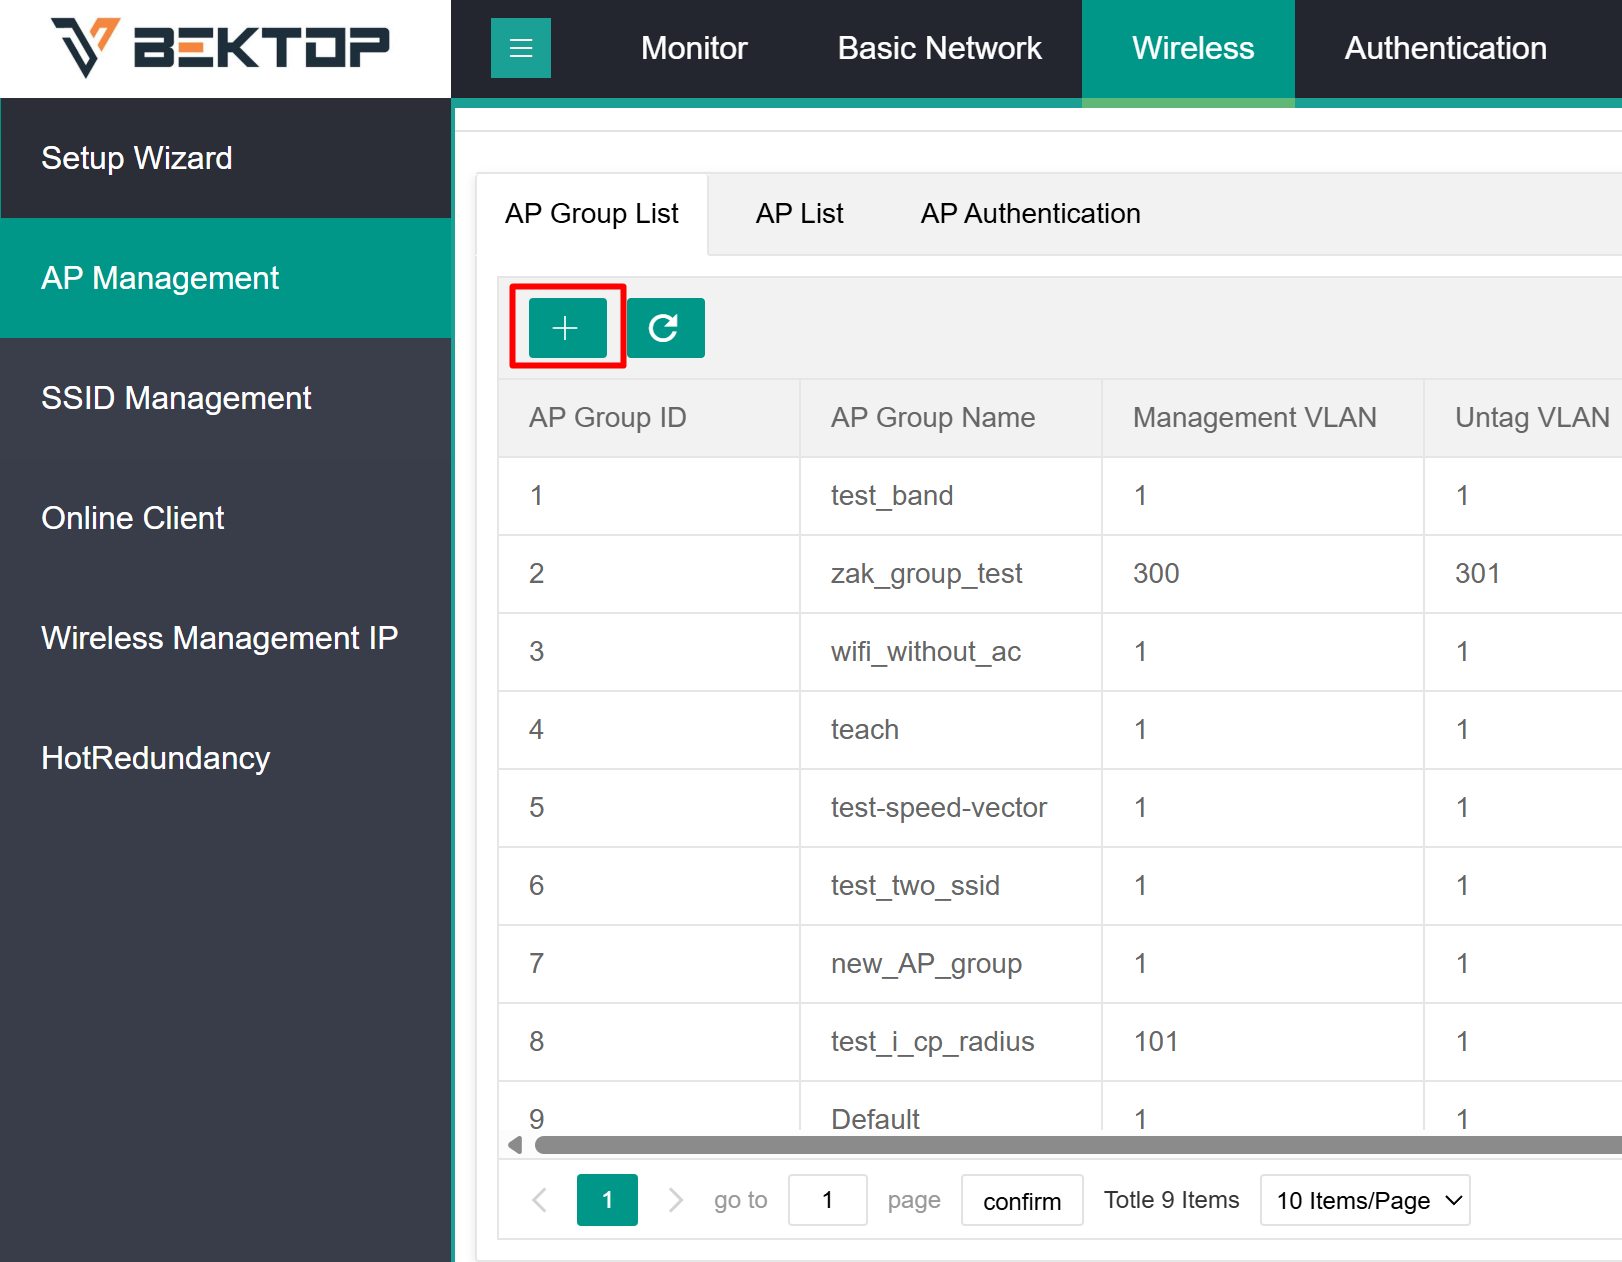Click the refresh icon in the toolbar
1622x1262 pixels.
click(x=665, y=328)
